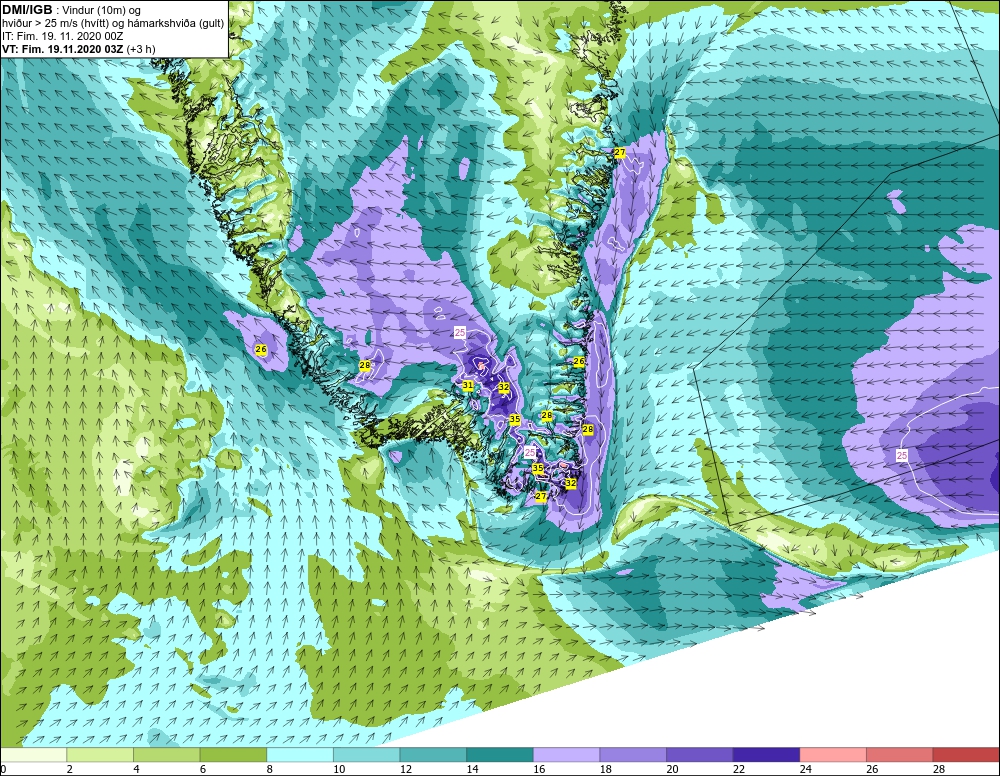1000x776 pixels.
Task: Click the 12–14 m/s teal legend swatch
Action: click(433, 755)
